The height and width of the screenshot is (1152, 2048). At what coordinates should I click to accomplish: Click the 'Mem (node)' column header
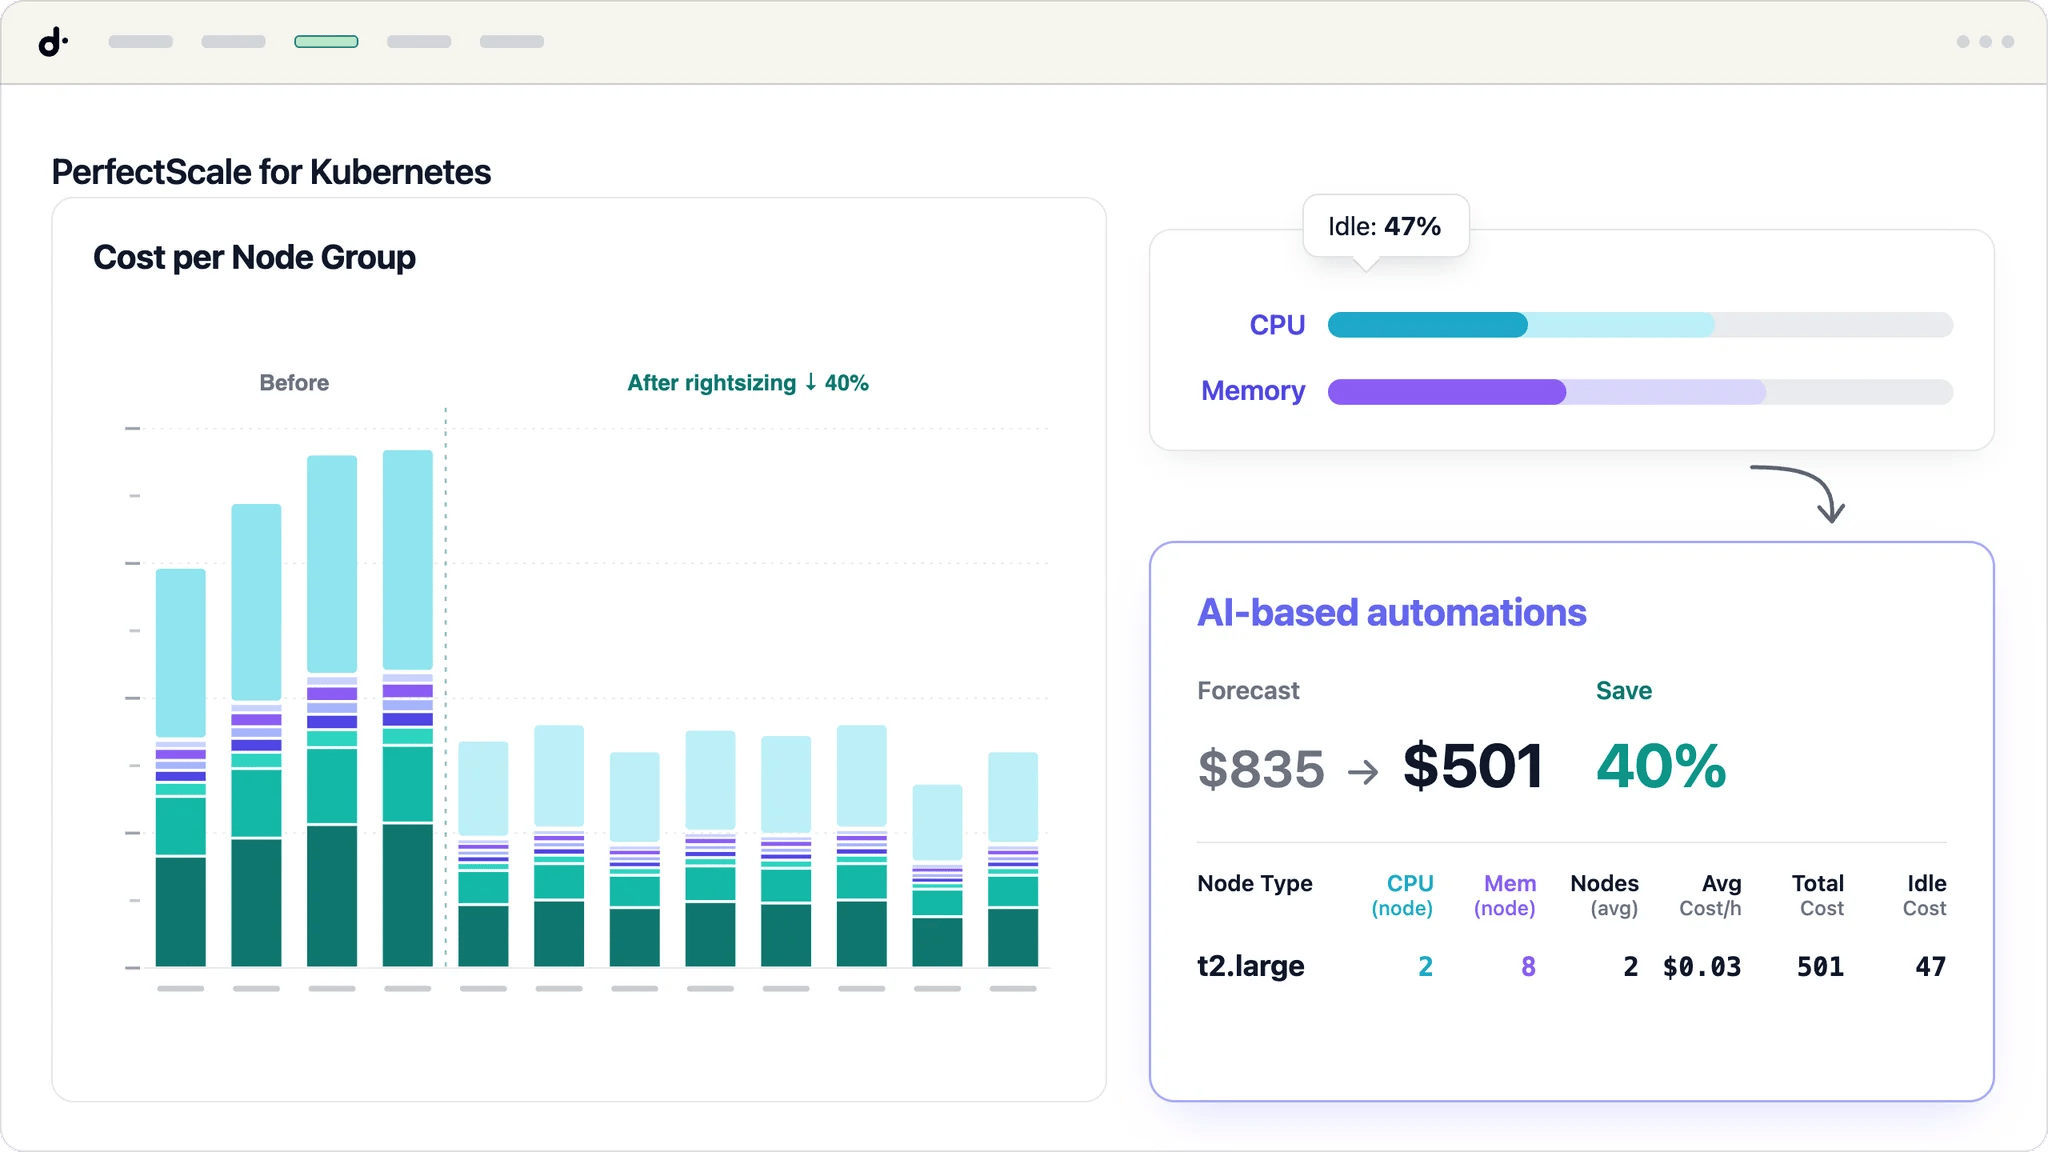pyautogui.click(x=1505, y=896)
